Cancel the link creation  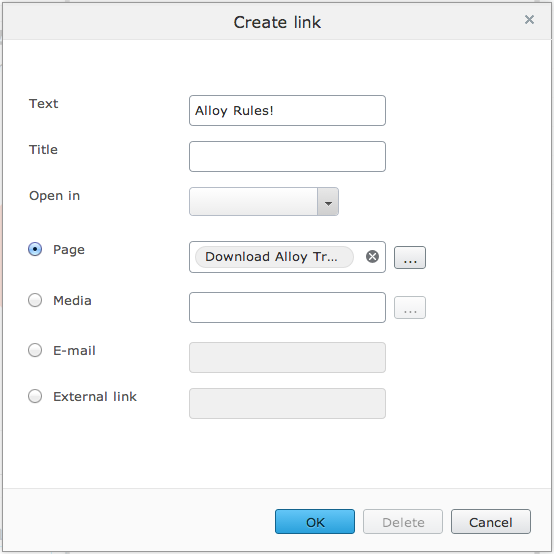coord(491,521)
